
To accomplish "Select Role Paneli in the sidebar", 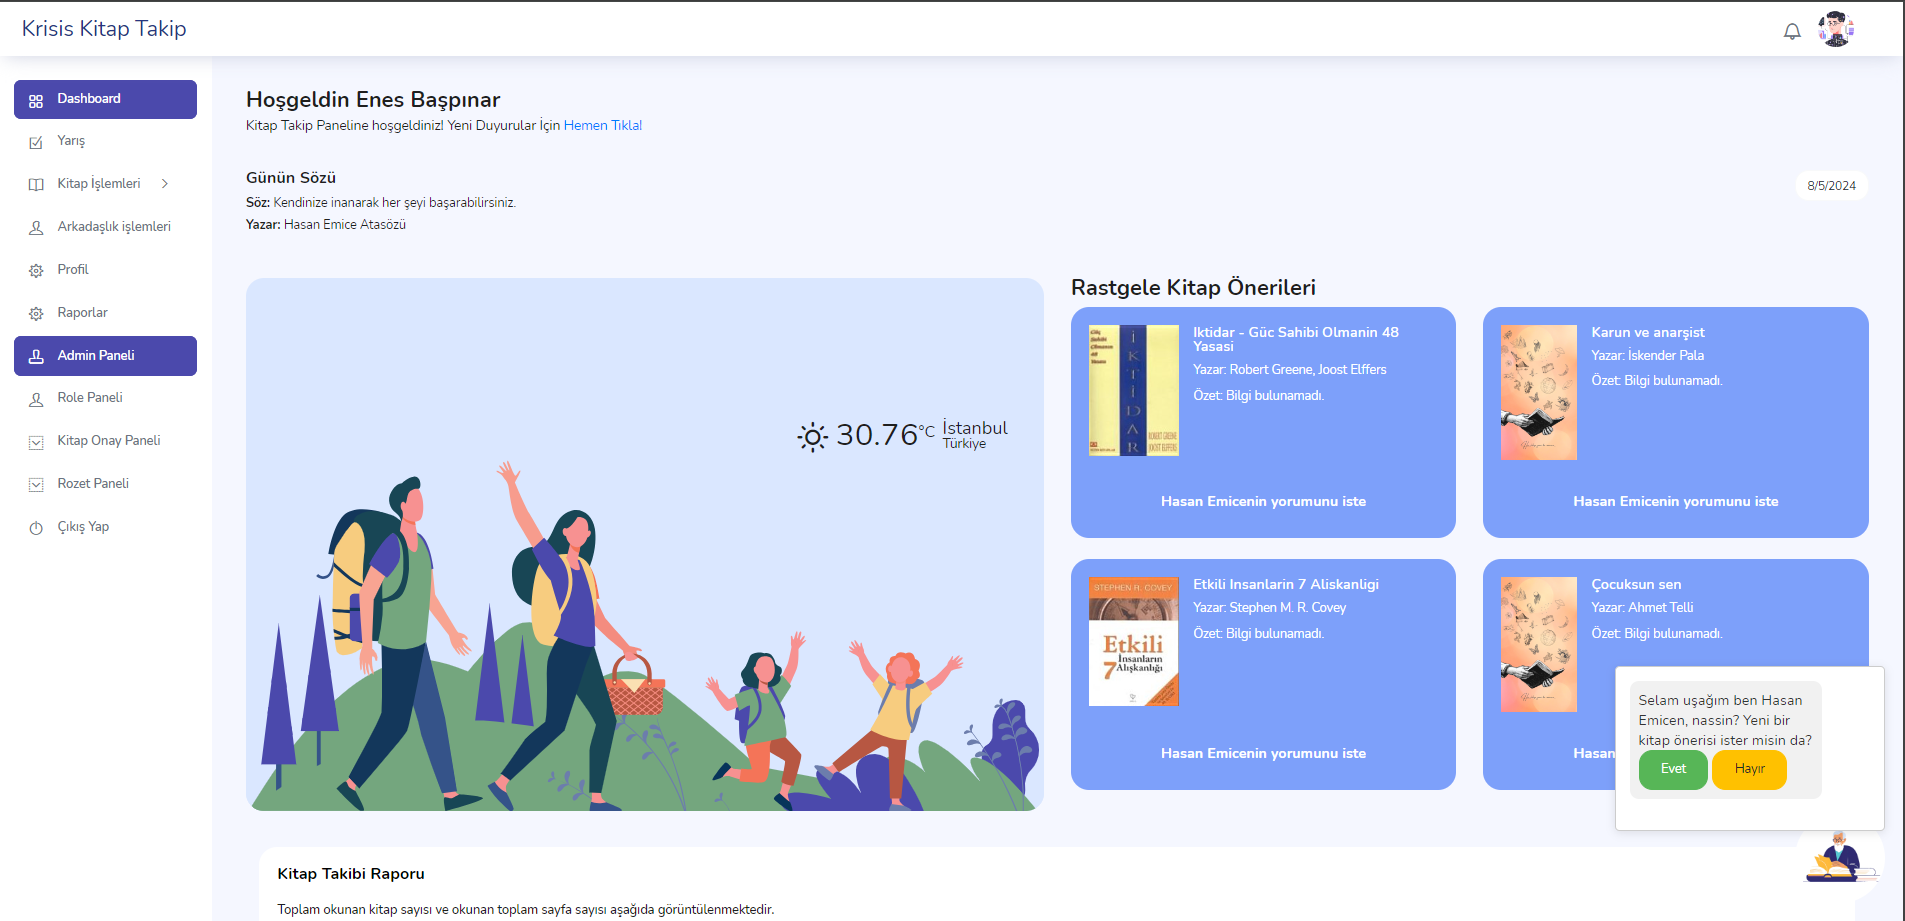I will coord(90,398).
